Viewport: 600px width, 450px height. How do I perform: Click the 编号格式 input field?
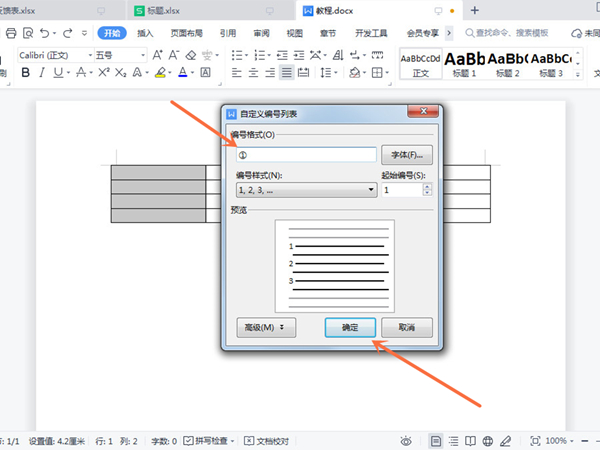[x=305, y=155]
